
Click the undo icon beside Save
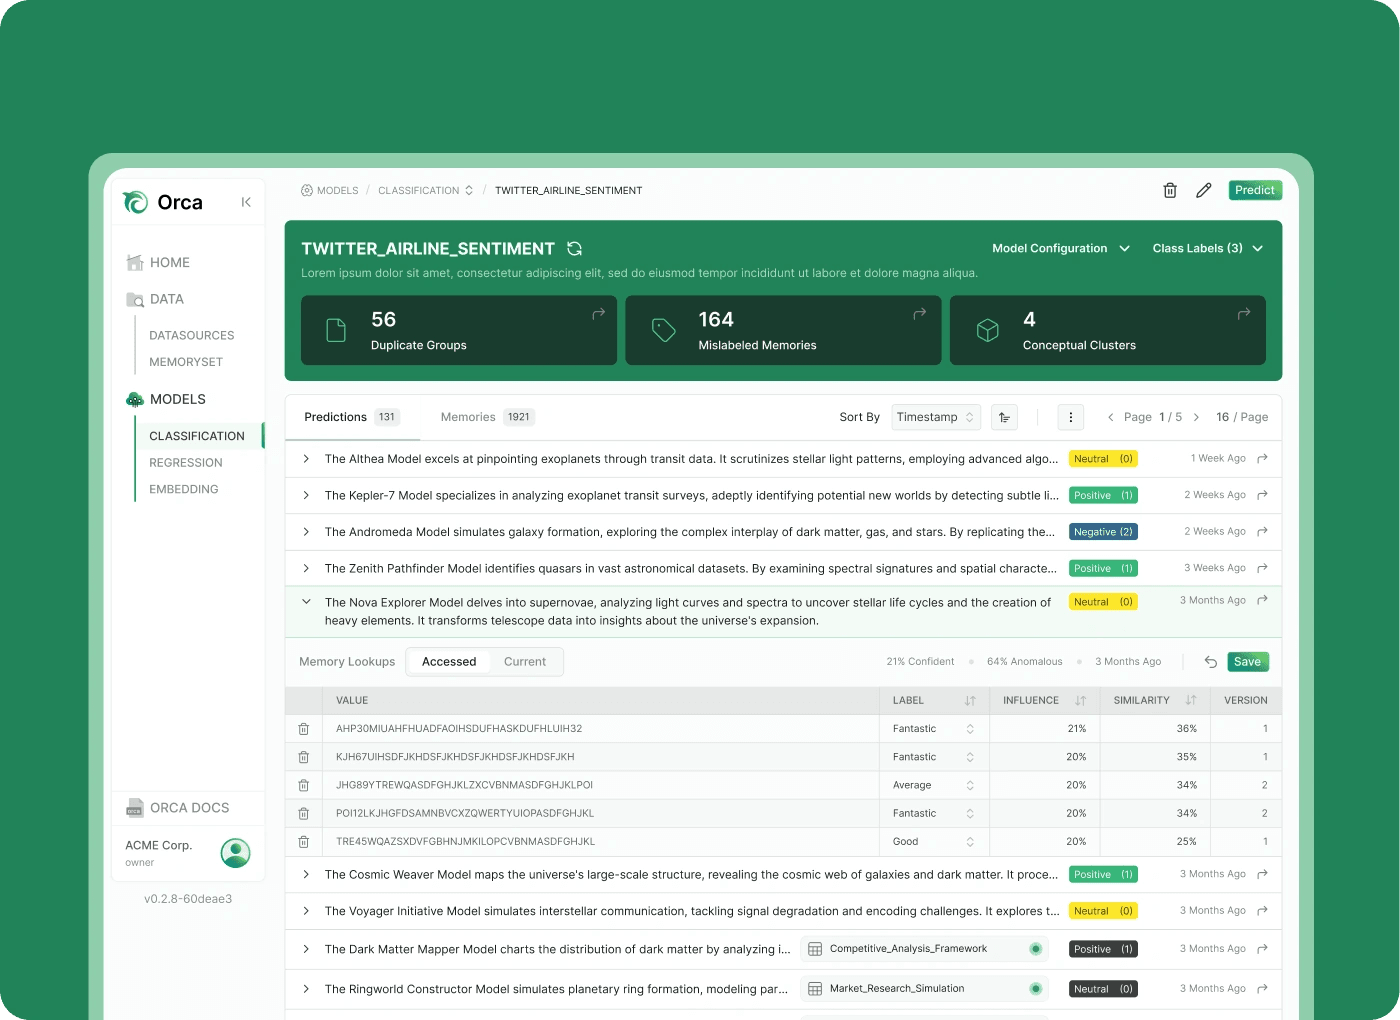pyautogui.click(x=1210, y=662)
